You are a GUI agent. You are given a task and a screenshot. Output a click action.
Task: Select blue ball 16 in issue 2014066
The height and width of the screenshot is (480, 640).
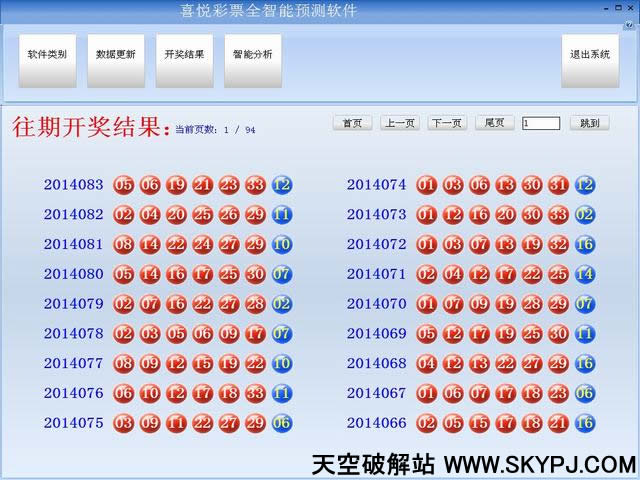click(x=585, y=423)
